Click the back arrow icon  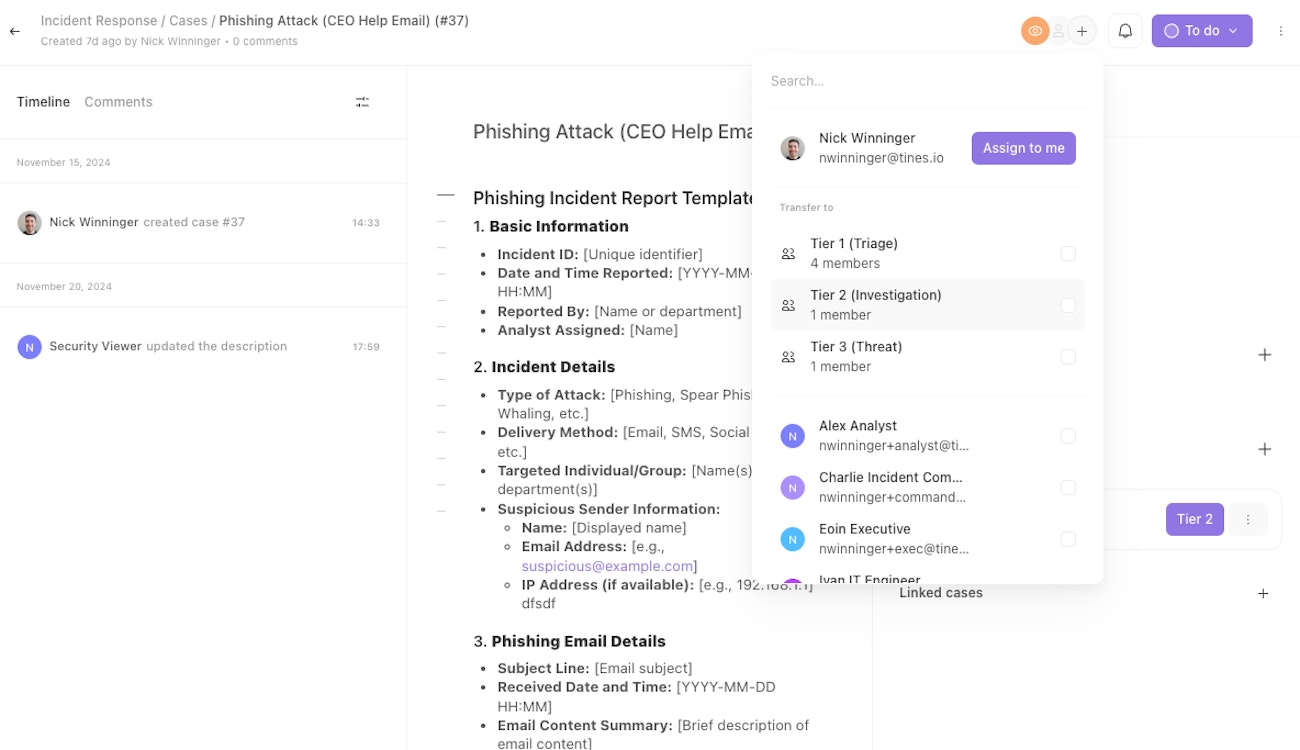(x=15, y=31)
